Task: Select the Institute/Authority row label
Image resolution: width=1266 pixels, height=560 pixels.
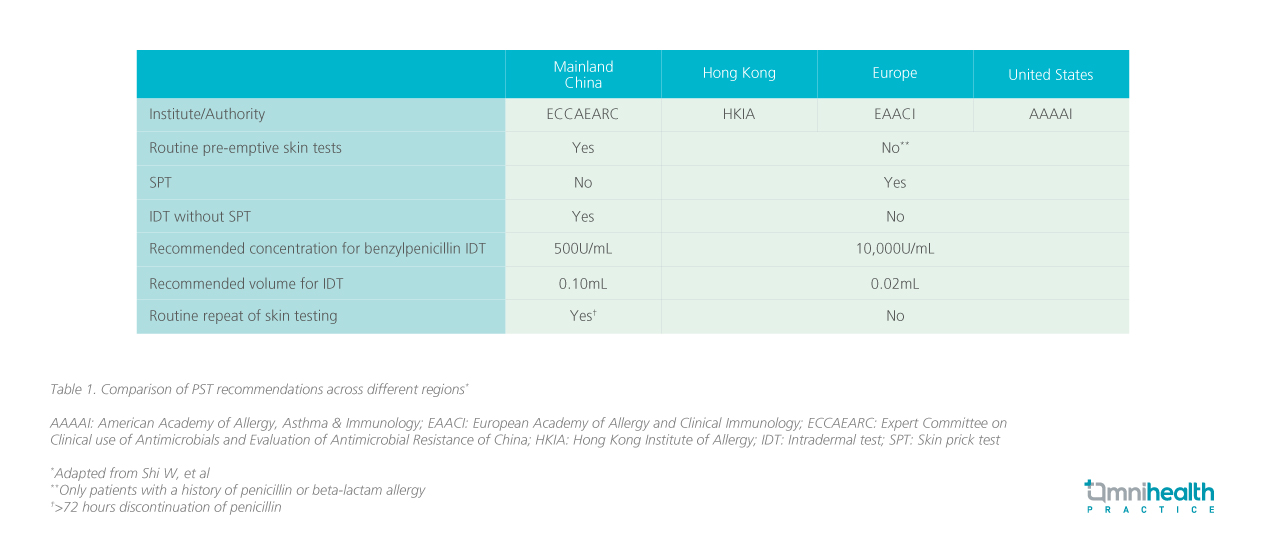Action: [x=207, y=115]
